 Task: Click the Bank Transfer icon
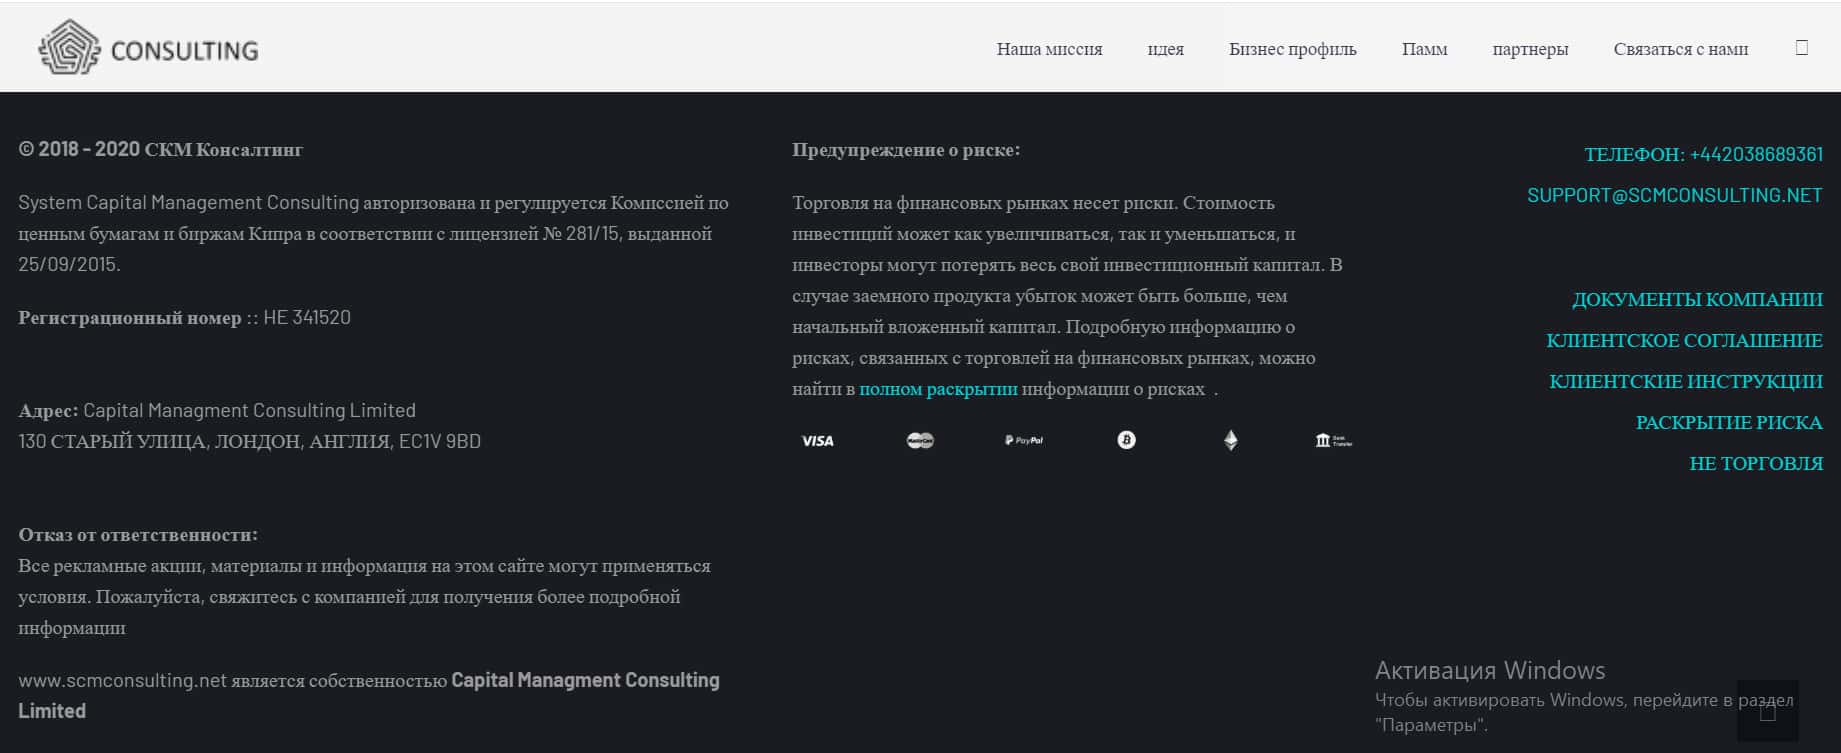point(1333,441)
